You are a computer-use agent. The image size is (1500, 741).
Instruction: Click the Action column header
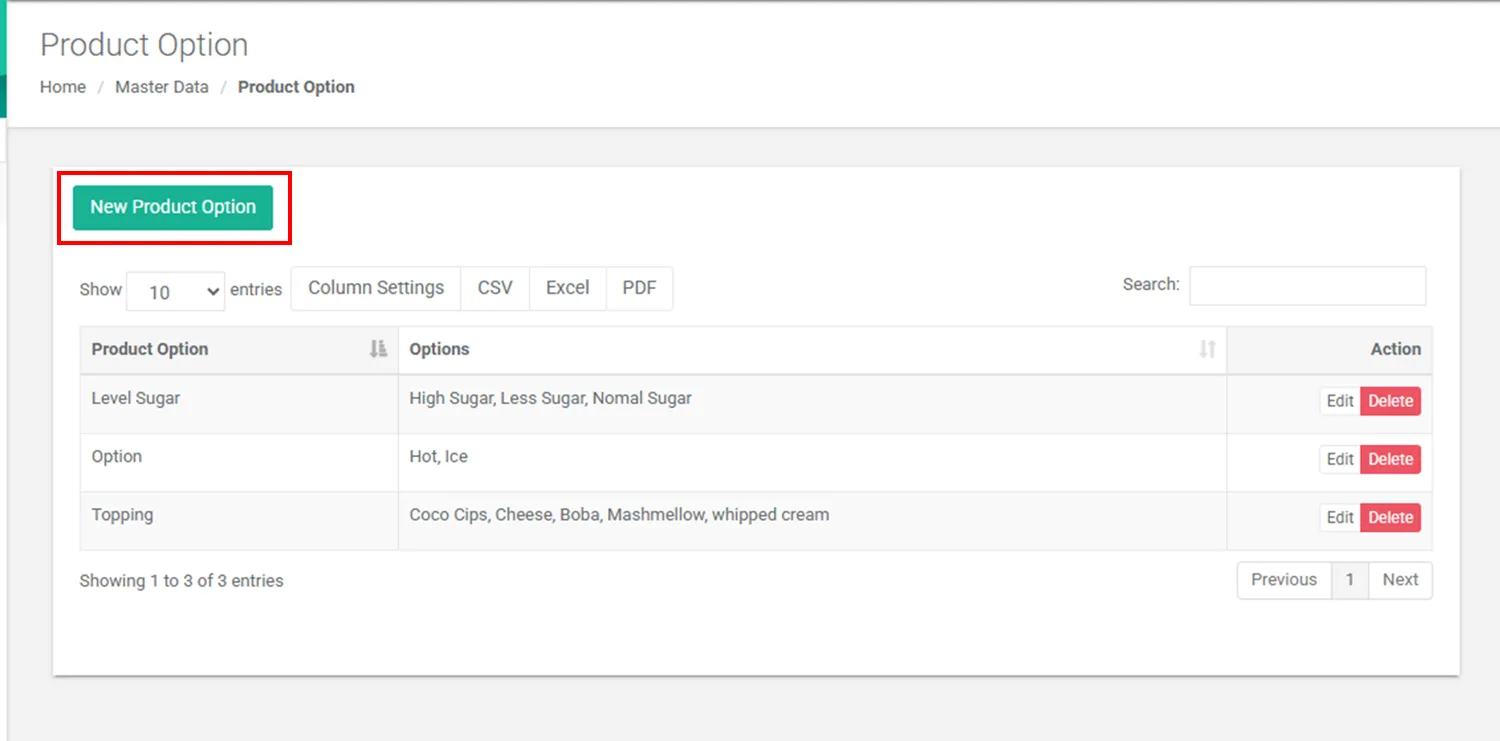coord(1329,350)
